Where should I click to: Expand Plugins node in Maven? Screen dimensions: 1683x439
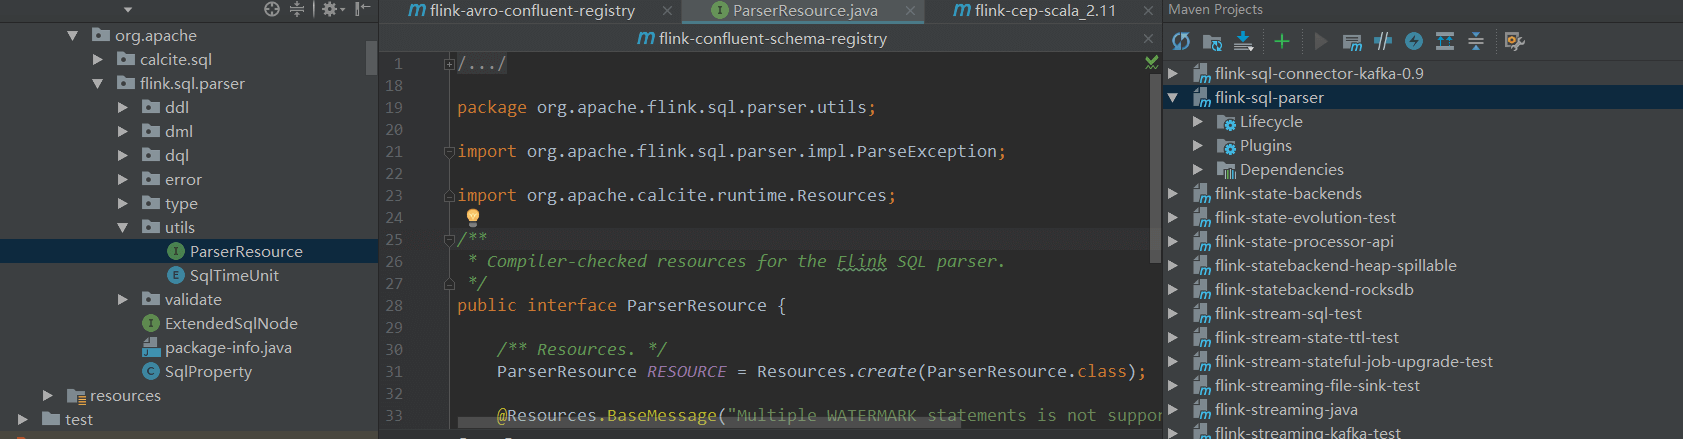[1198, 145]
